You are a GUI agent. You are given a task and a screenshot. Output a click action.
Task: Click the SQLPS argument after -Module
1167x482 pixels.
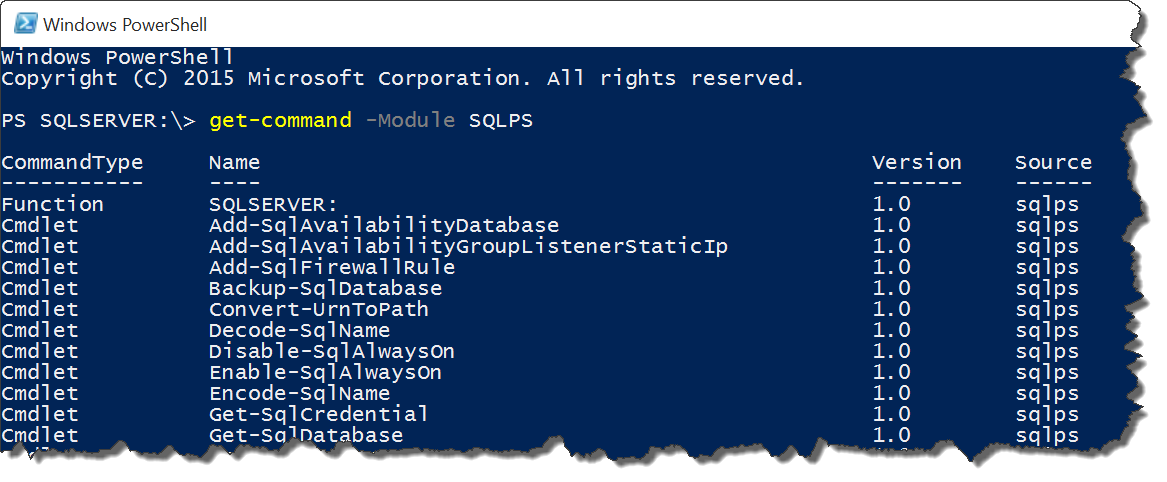[501, 120]
